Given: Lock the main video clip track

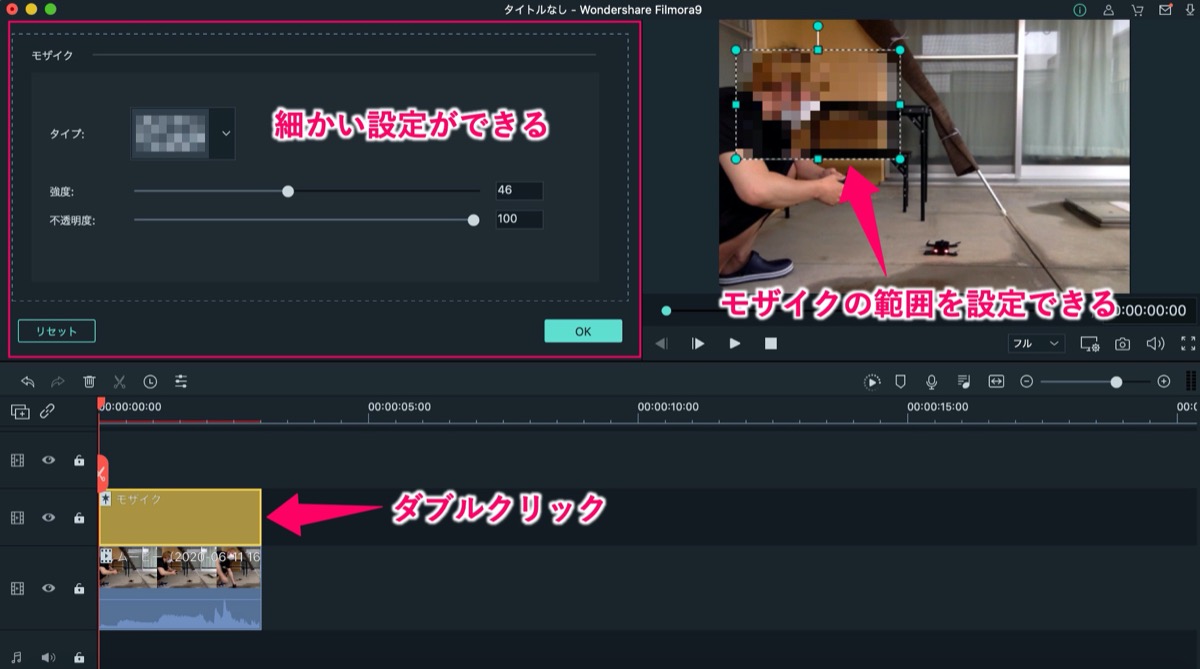Looking at the screenshot, I should [x=79, y=589].
